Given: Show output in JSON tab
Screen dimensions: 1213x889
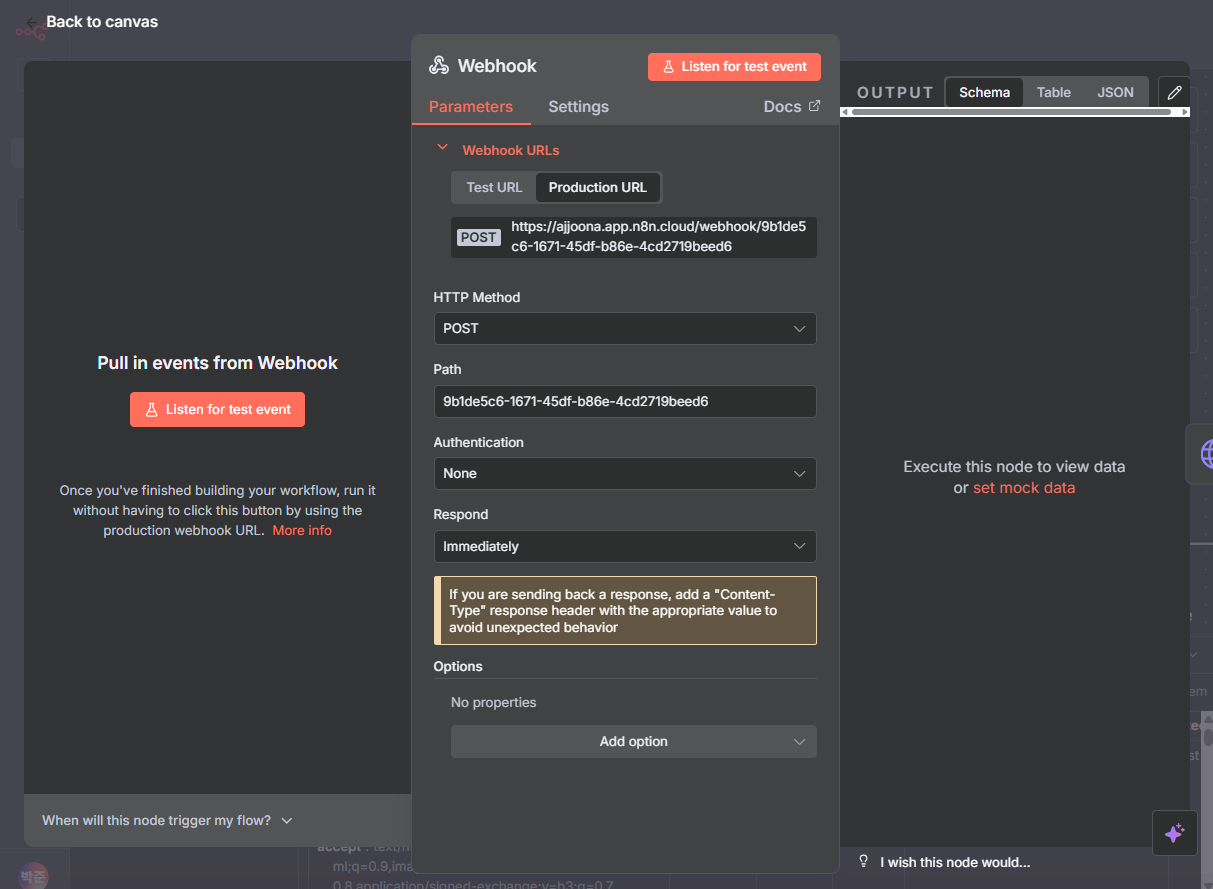Looking at the screenshot, I should coord(1115,92).
